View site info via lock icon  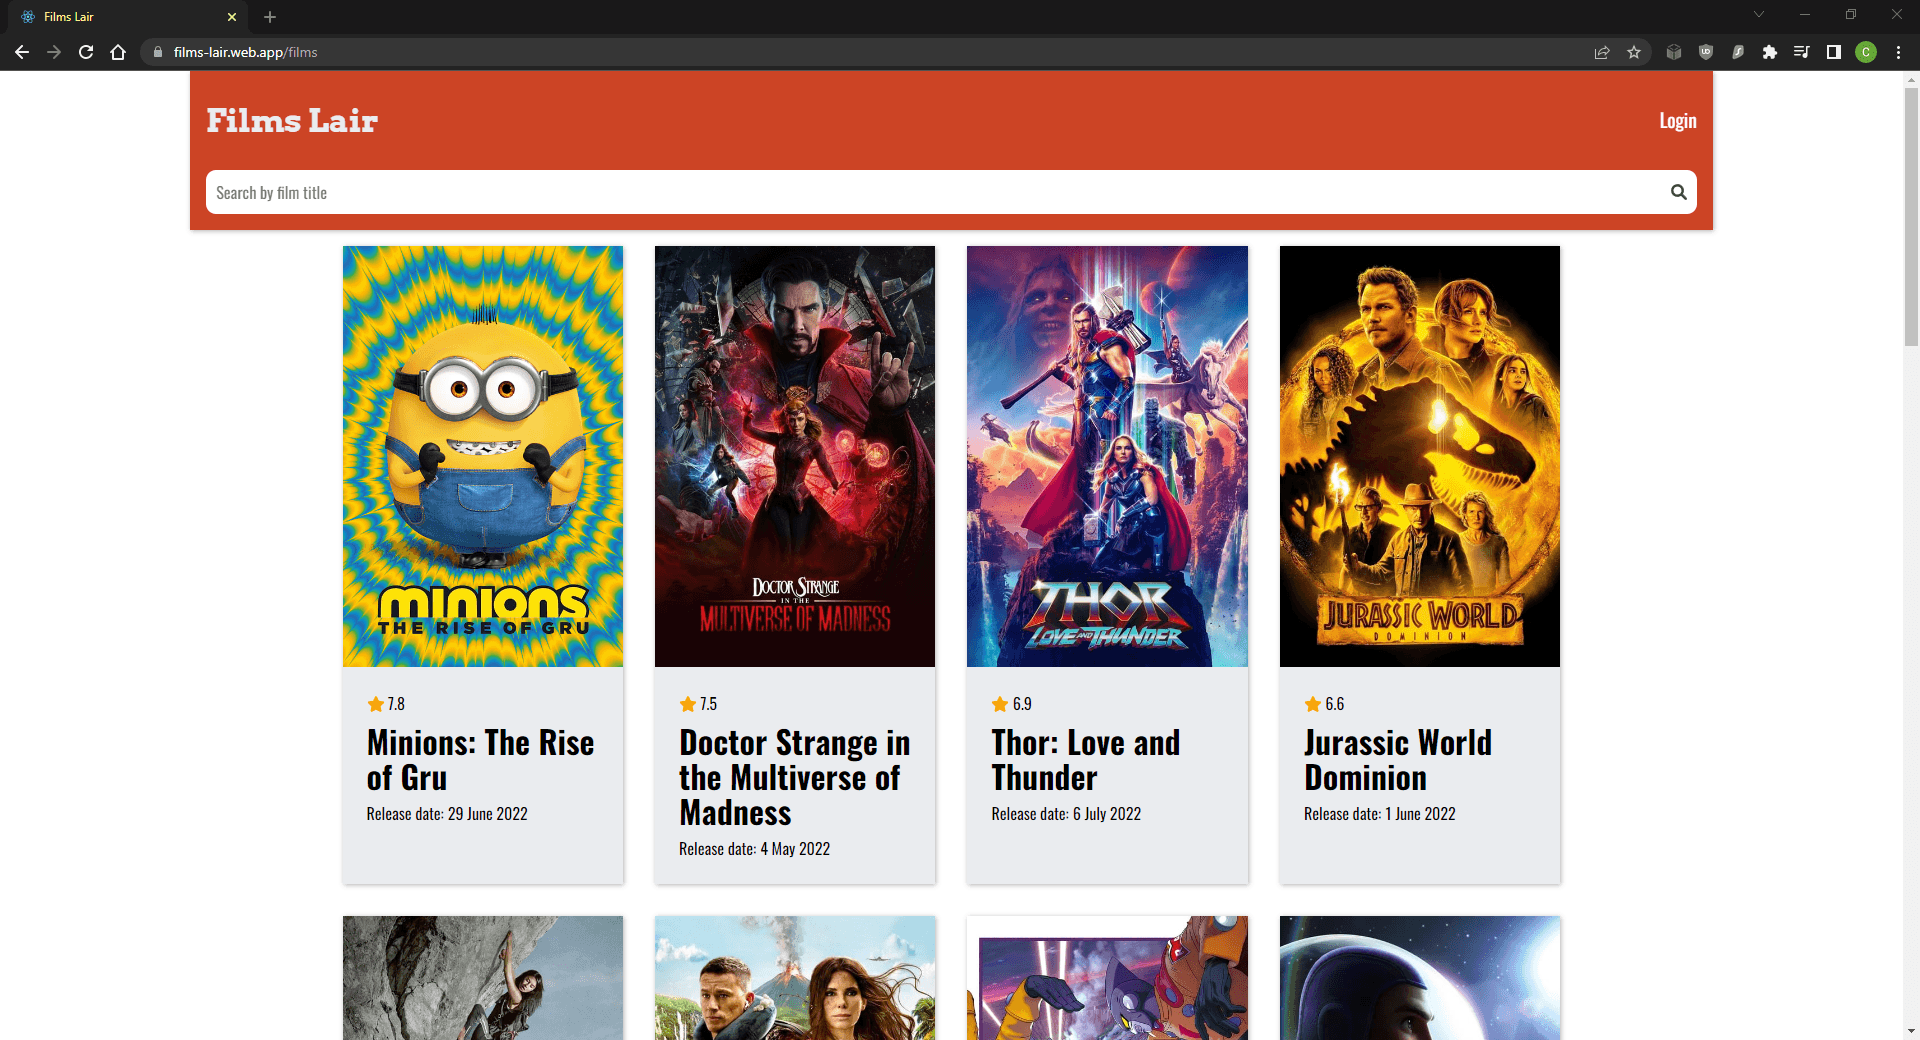(157, 52)
